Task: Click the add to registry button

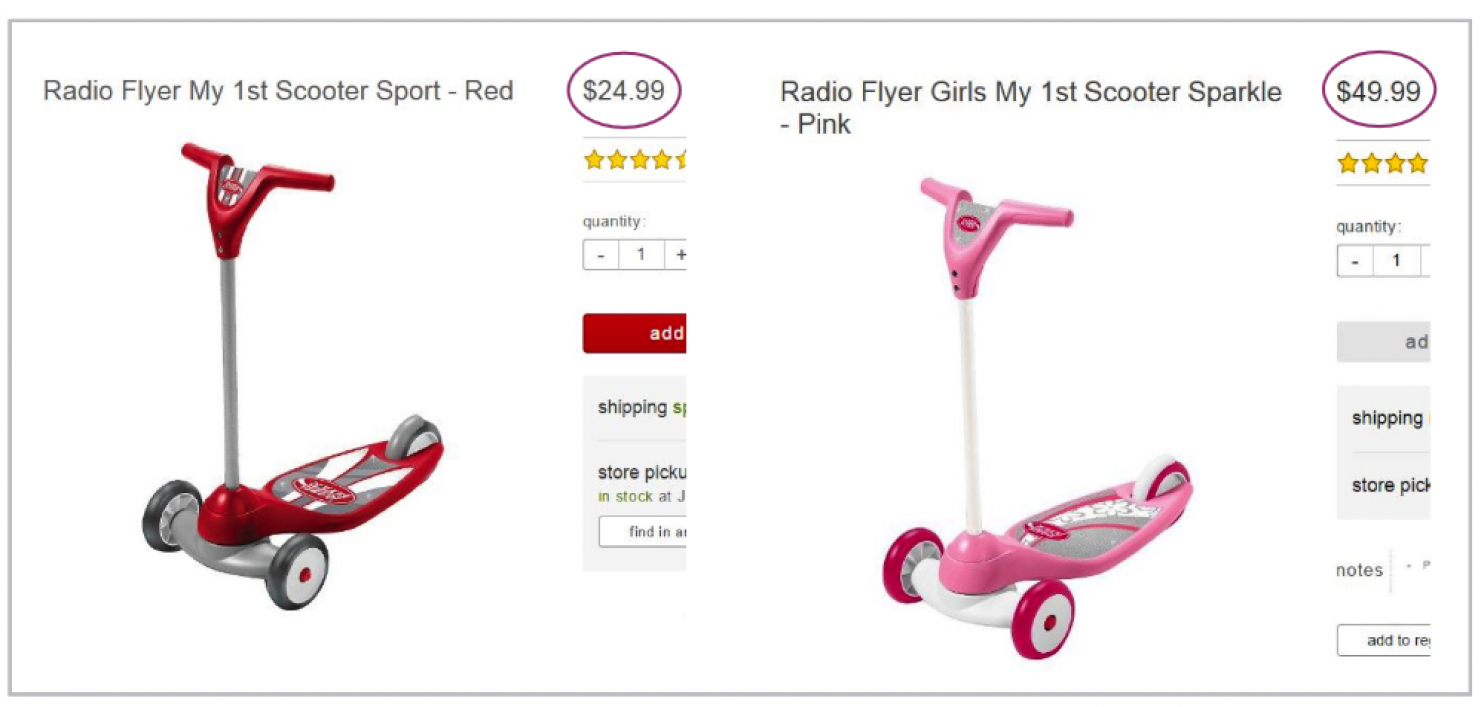Action: tap(1394, 640)
